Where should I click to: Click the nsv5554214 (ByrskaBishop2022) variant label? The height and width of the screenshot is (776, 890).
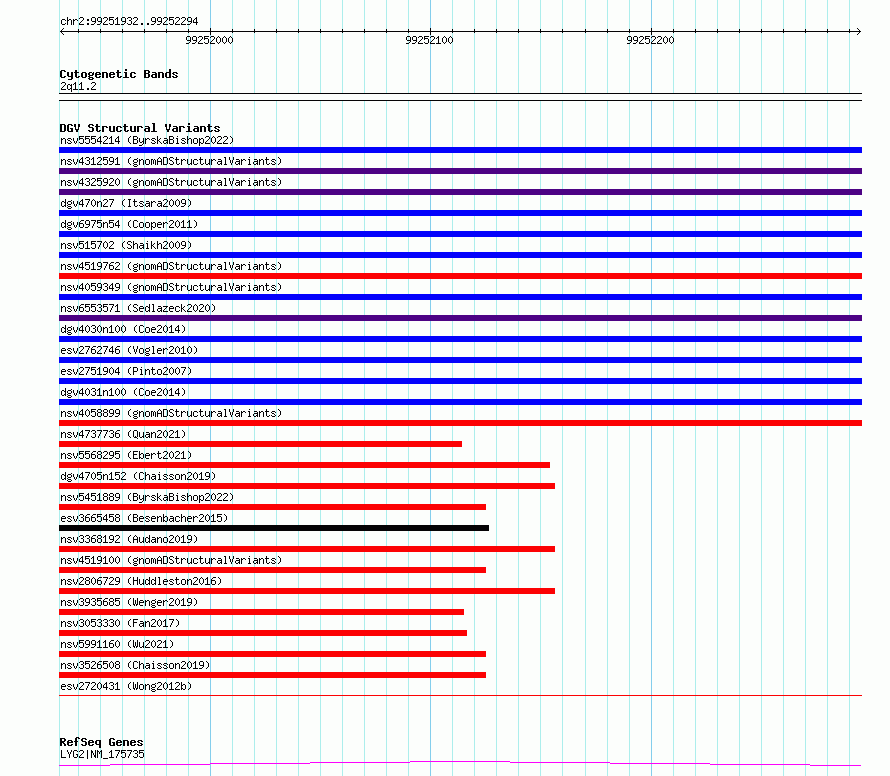coord(147,140)
